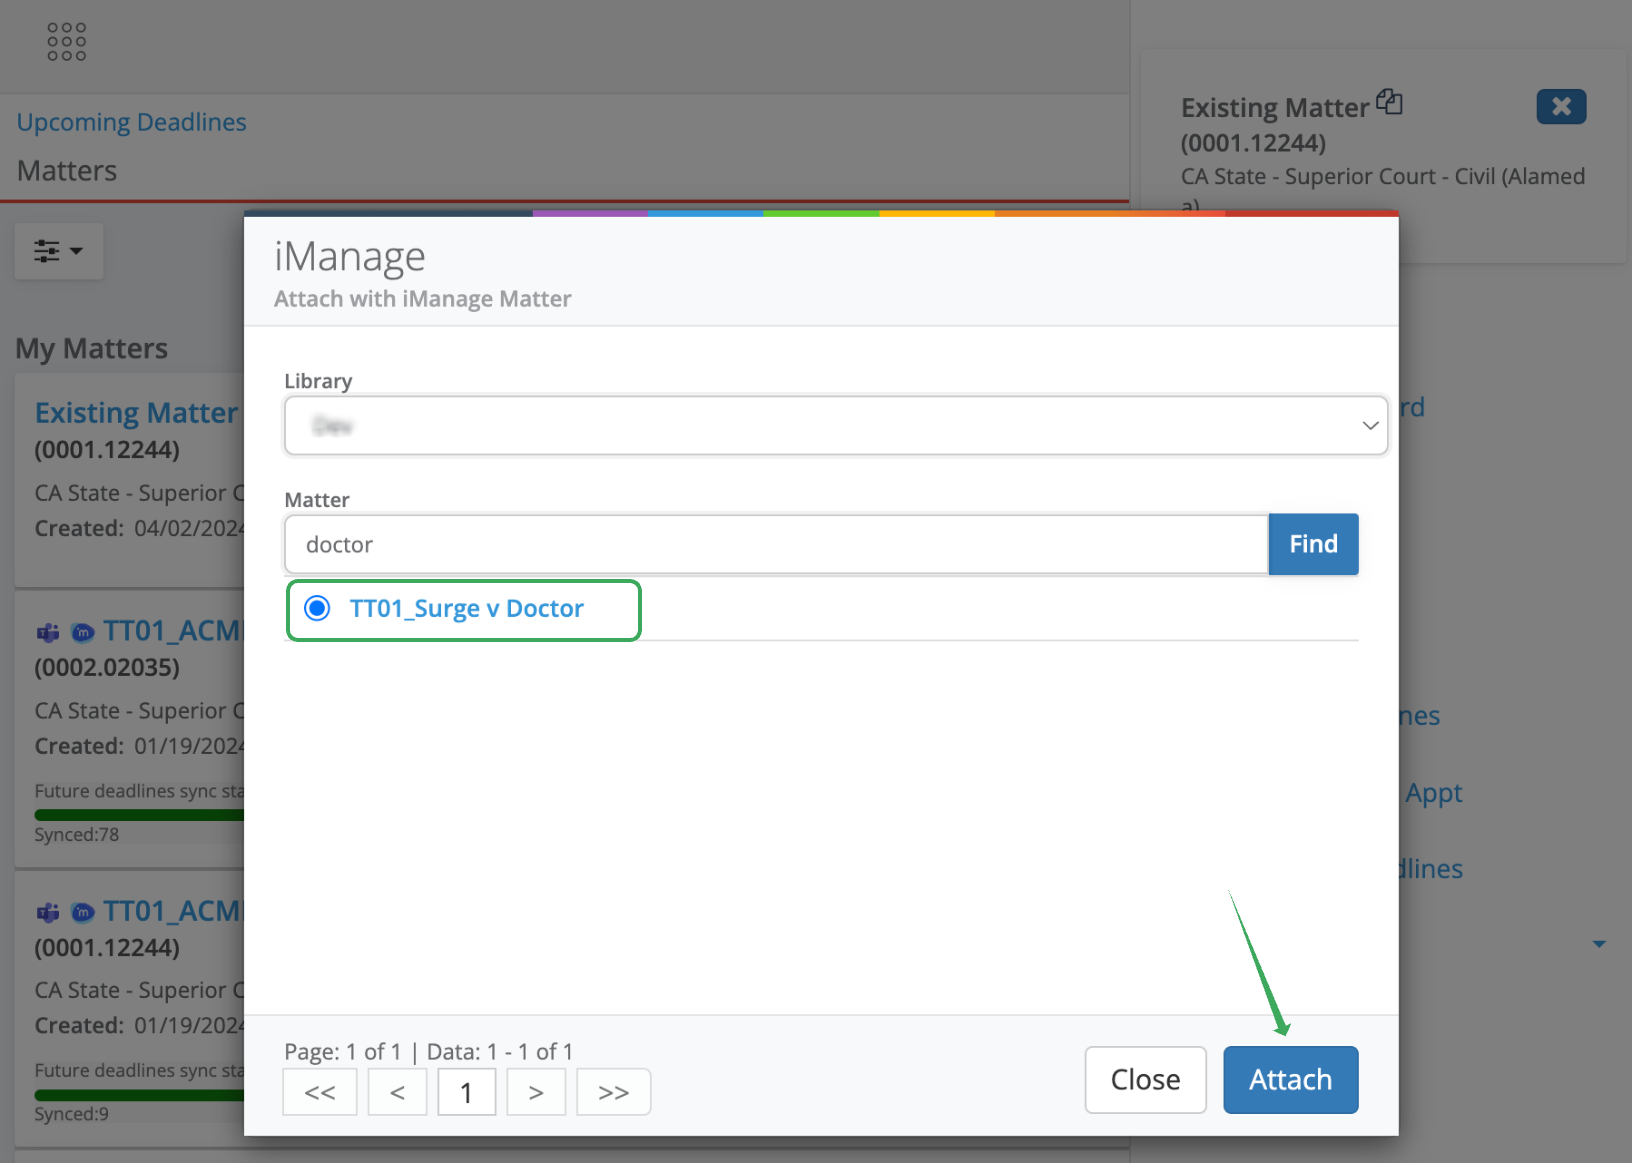
Task: Expand the Library dropdown
Action: (836, 426)
